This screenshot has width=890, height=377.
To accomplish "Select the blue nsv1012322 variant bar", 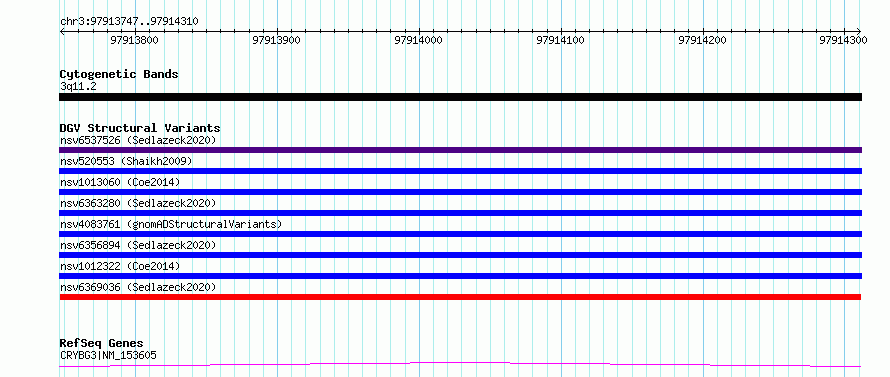I will point(460,276).
